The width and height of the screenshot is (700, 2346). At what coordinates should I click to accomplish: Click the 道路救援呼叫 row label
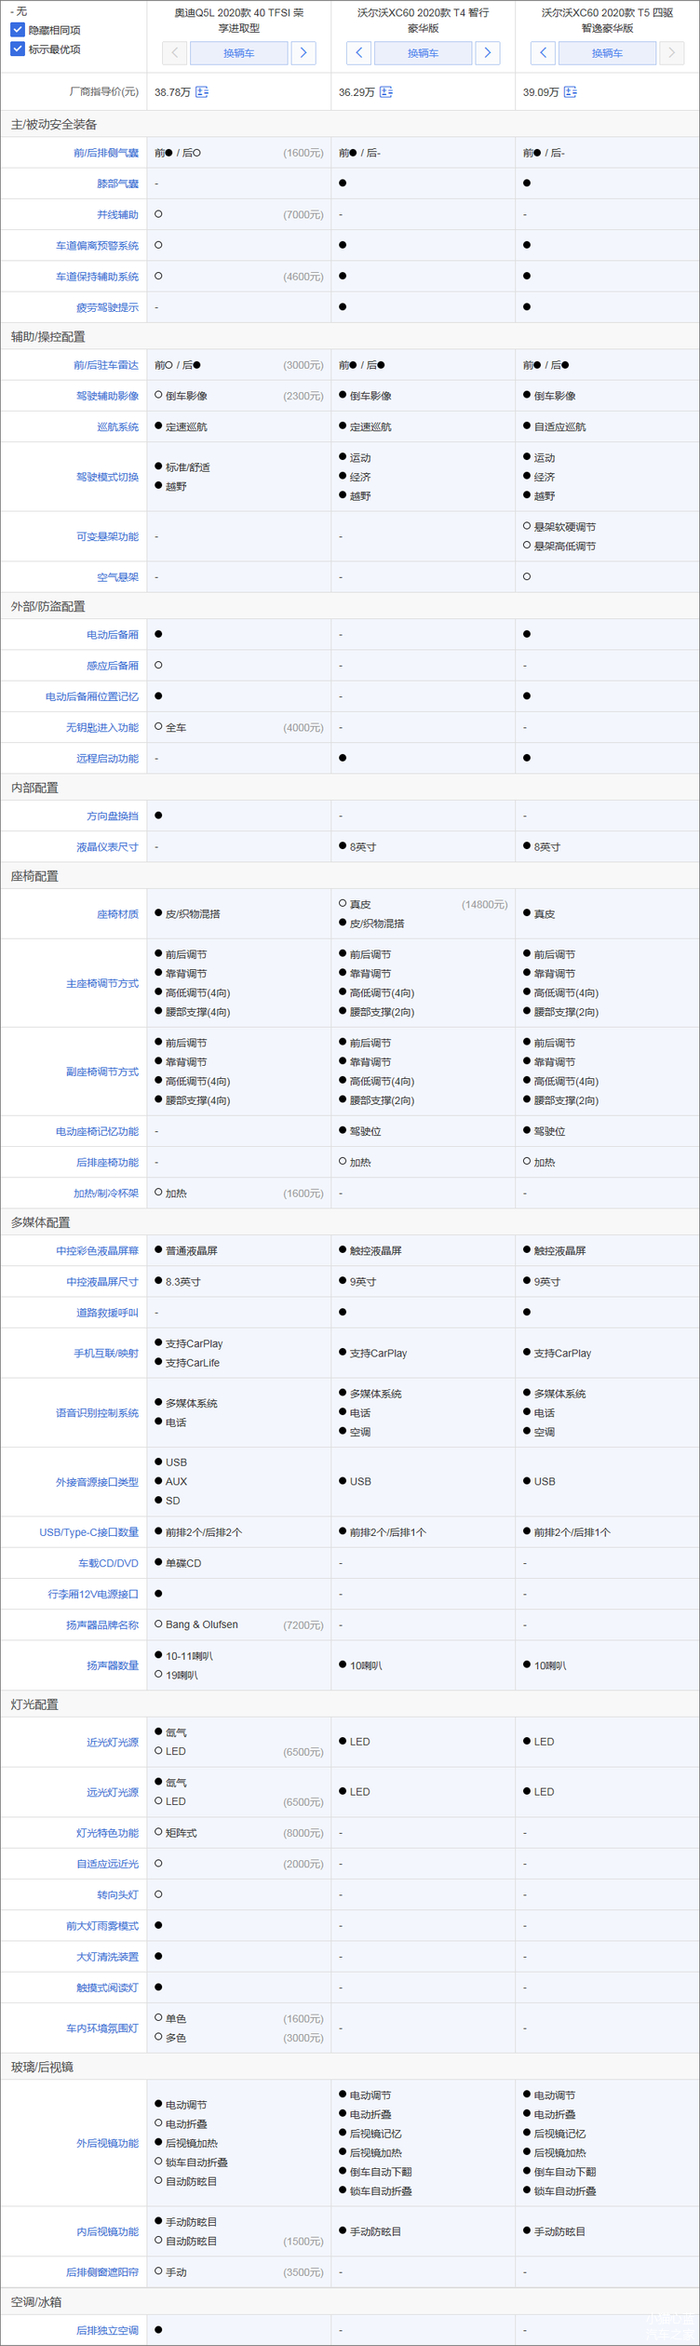(108, 1313)
